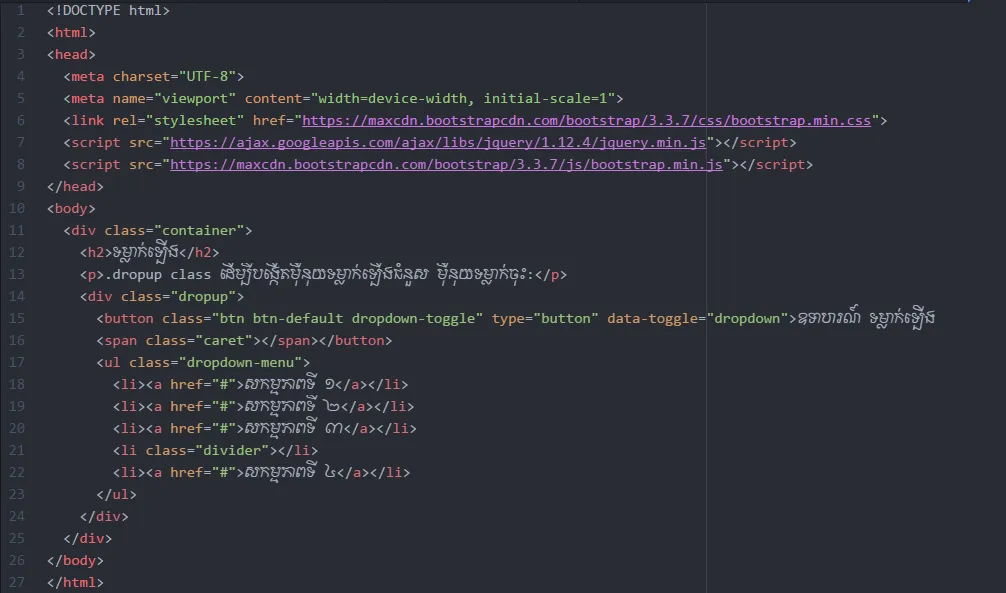Image resolution: width=1006 pixels, height=593 pixels.
Task: Click the "stylesheet" rel value
Action: point(195,121)
